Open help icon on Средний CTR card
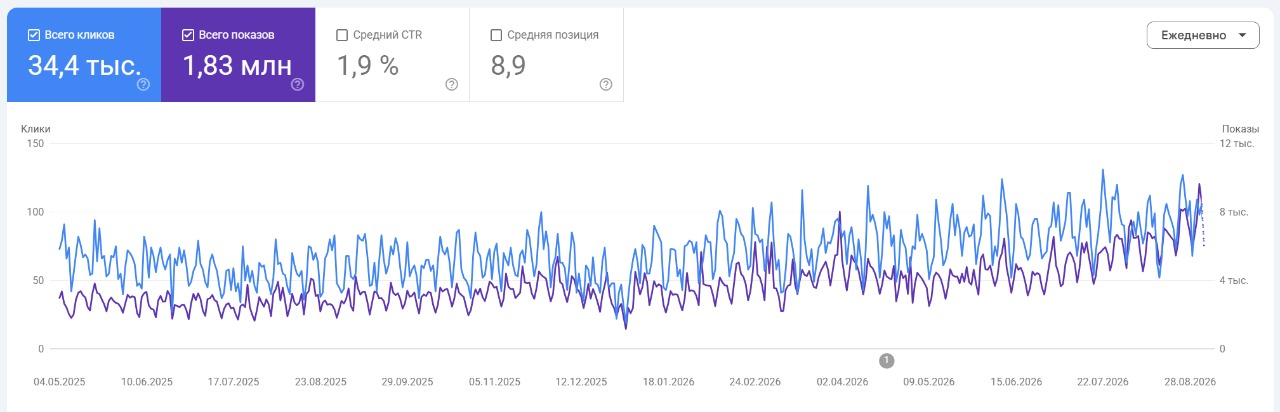This screenshot has height=412, width=1280. point(451,85)
